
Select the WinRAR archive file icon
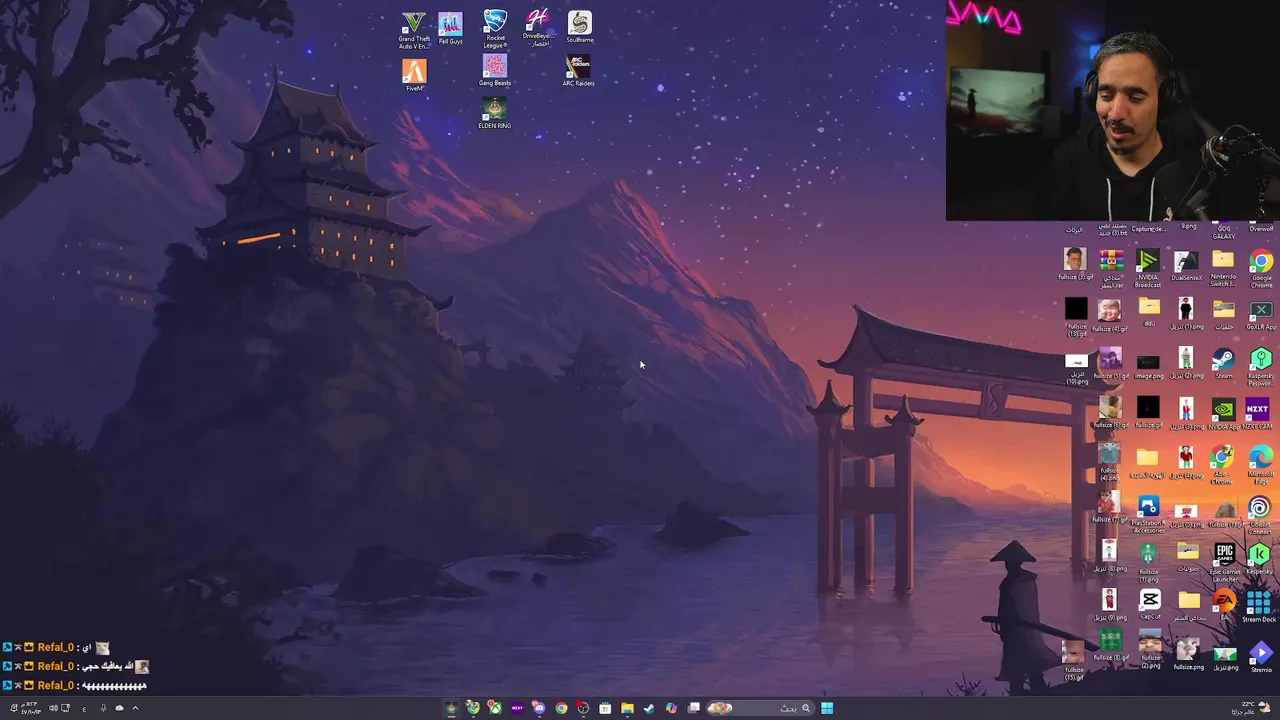(x=1111, y=268)
